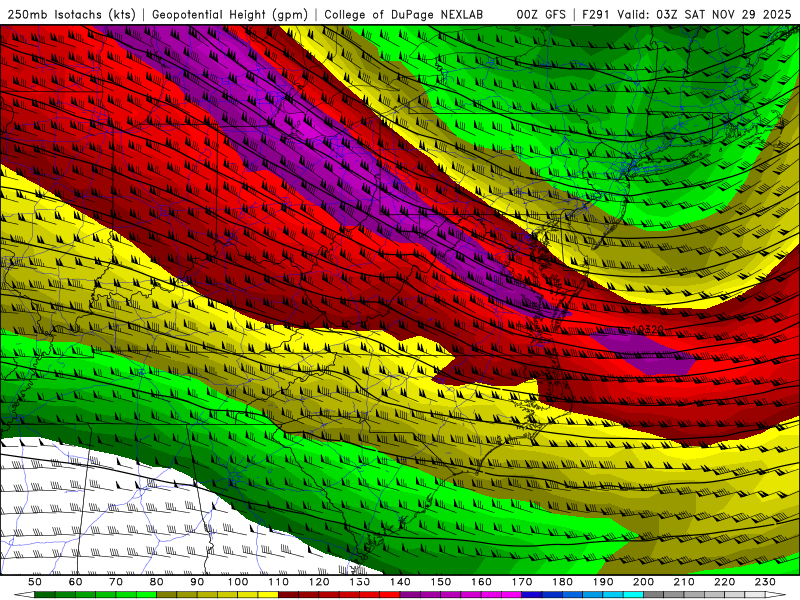This screenshot has height=600, width=800.
Task: Click the 230 value on the legend
Action: coord(765,582)
